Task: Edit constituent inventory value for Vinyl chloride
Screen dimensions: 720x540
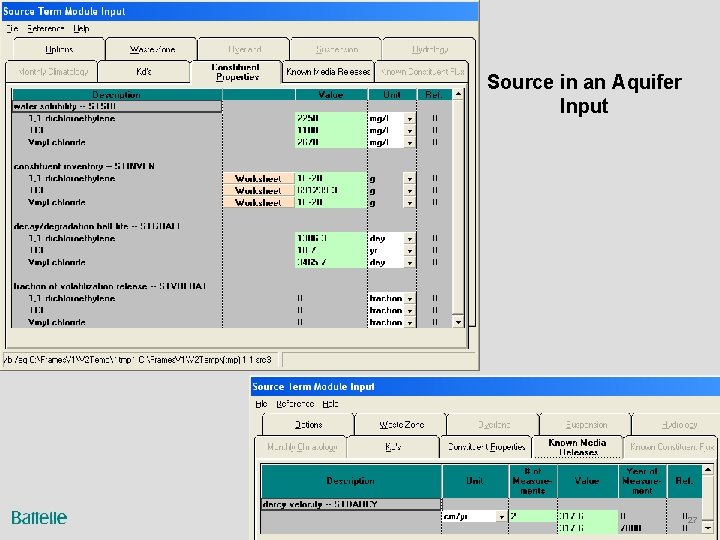Action: click(x=331, y=202)
